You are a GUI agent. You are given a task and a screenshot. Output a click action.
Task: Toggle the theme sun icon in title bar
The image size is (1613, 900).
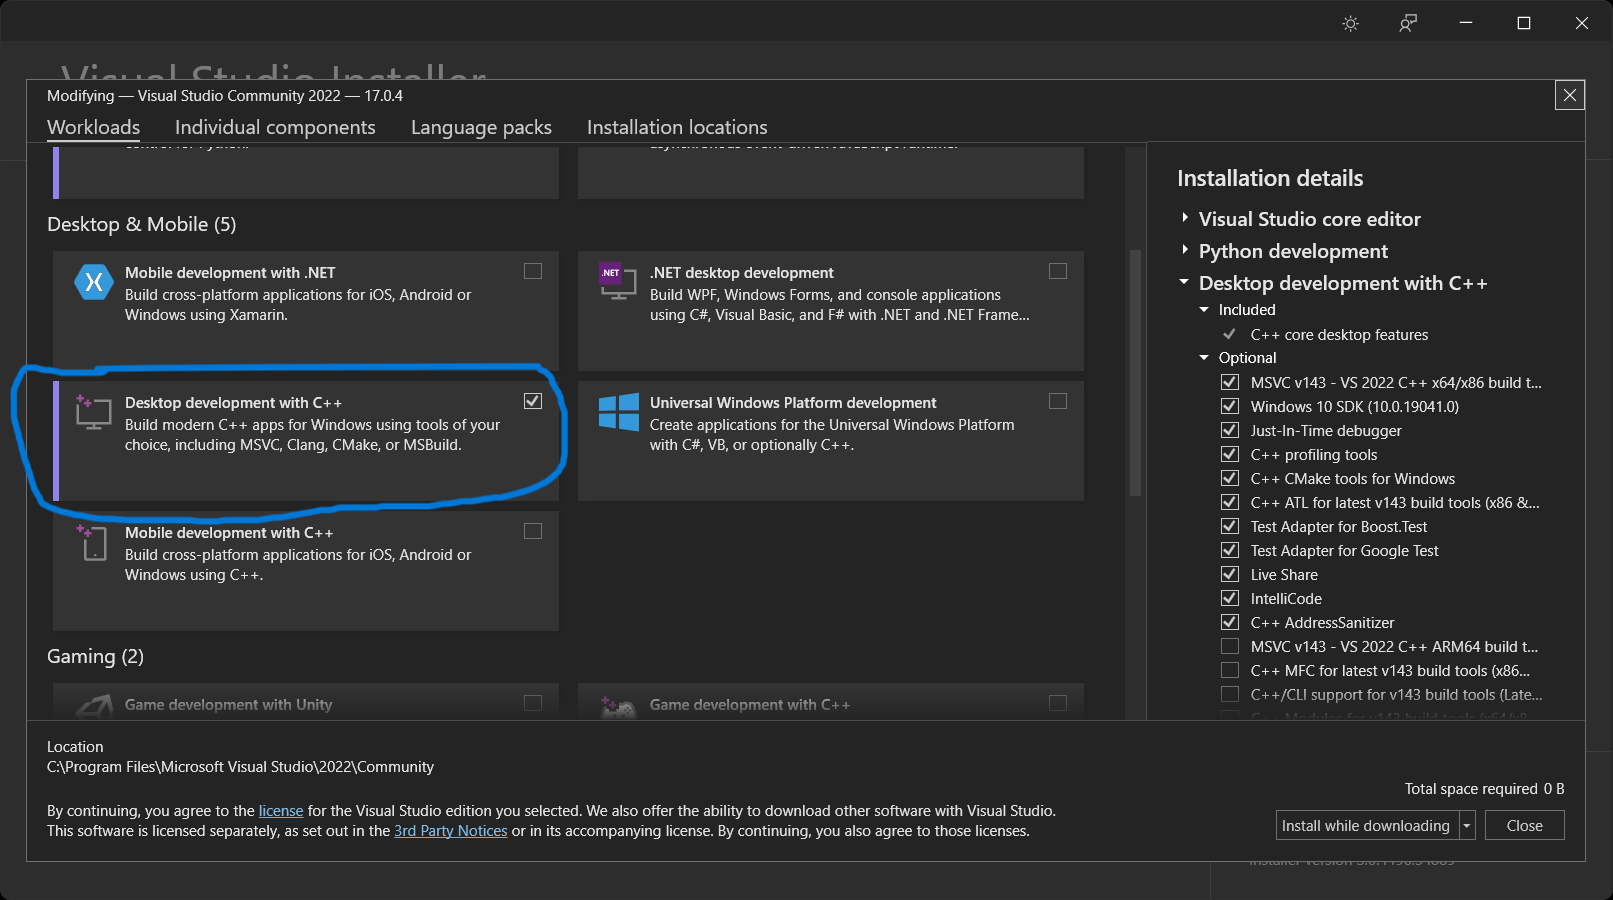coord(1350,23)
